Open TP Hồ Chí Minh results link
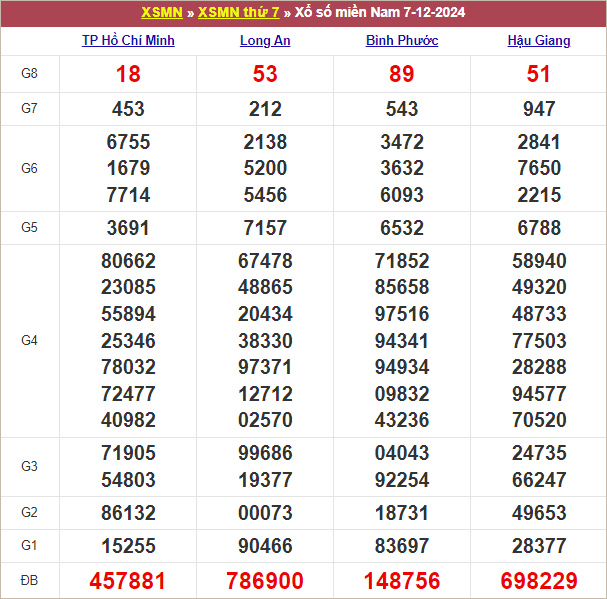Image resolution: width=607 pixels, height=599 pixels. click(128, 40)
